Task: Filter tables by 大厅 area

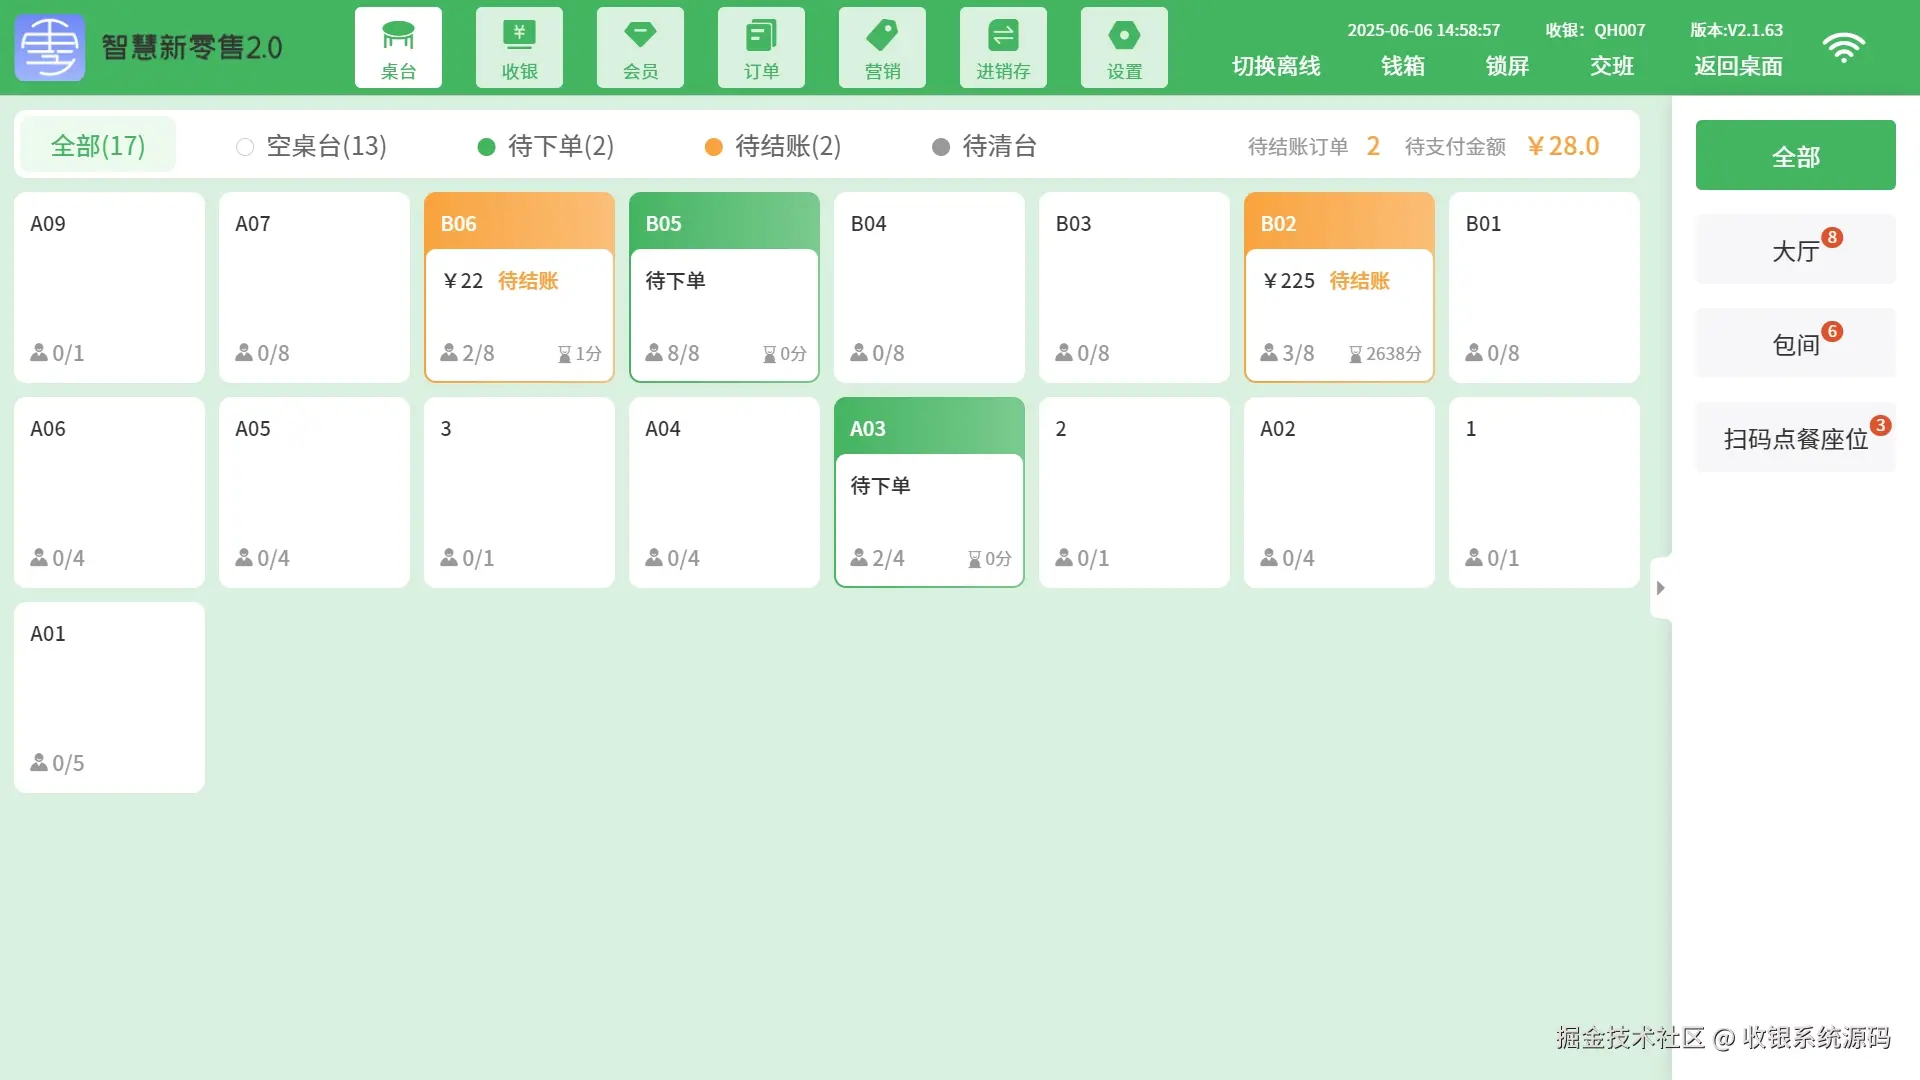Action: 1795,250
